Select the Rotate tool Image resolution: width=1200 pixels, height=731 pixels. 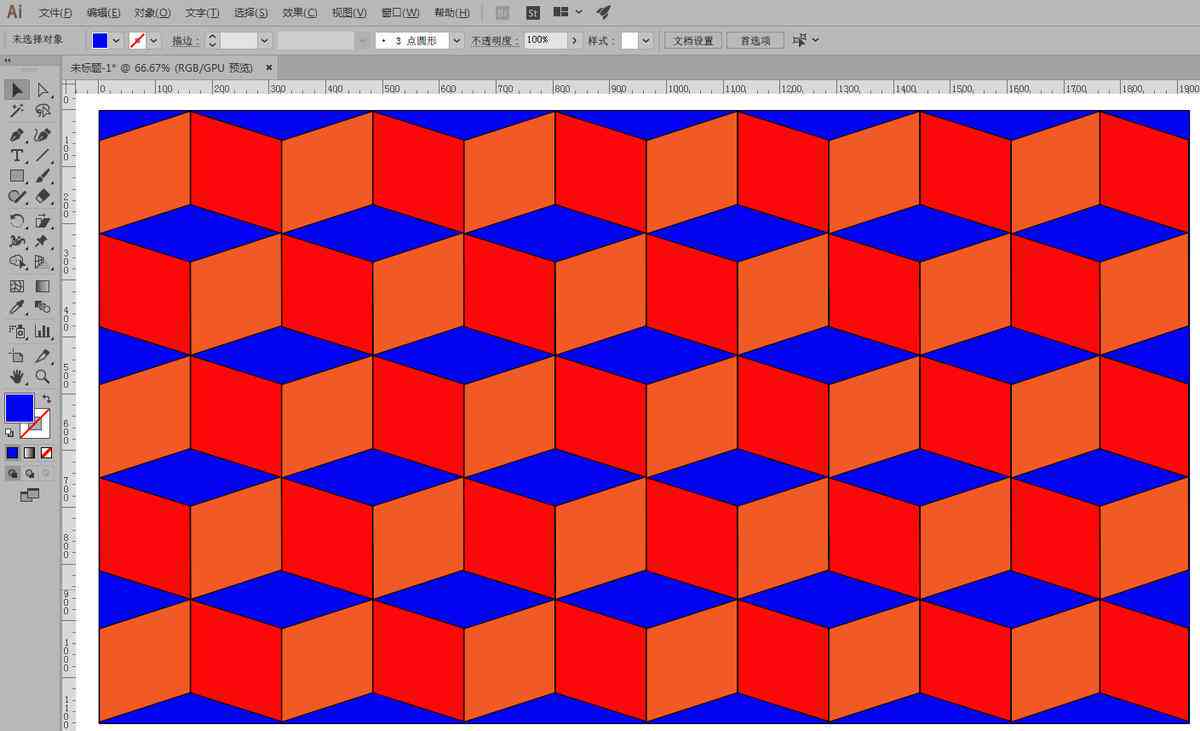tap(17, 221)
